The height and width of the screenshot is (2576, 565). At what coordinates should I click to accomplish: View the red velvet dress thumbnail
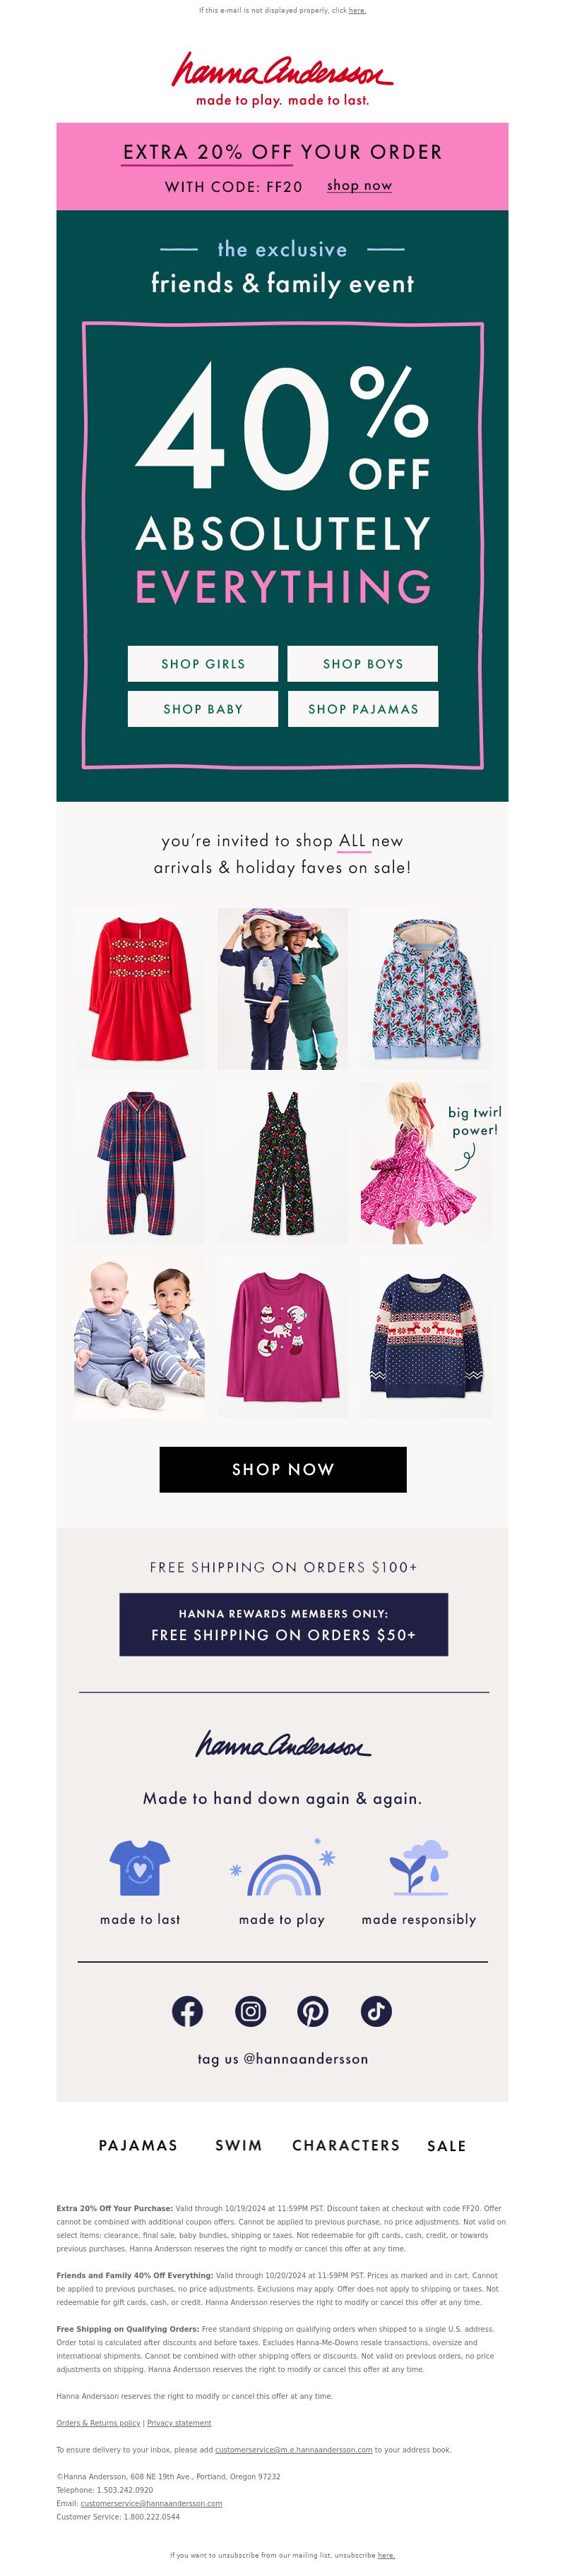pyautogui.click(x=139, y=989)
